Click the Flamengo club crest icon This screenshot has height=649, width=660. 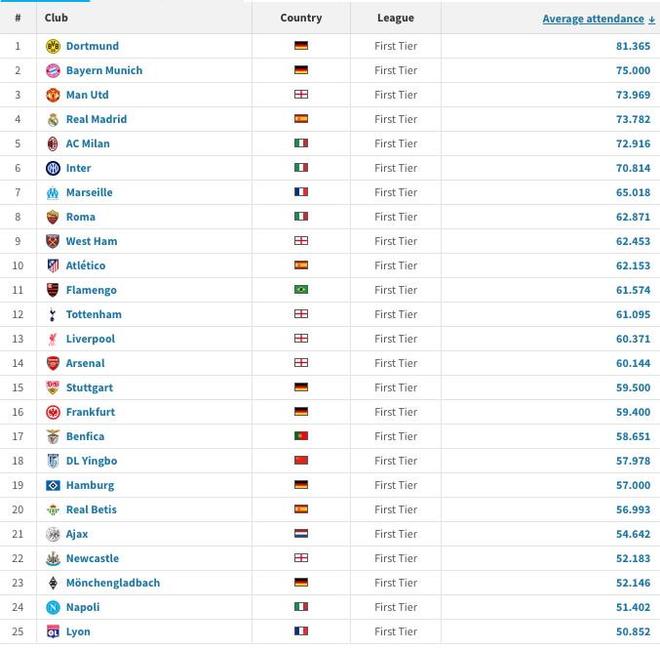53,290
